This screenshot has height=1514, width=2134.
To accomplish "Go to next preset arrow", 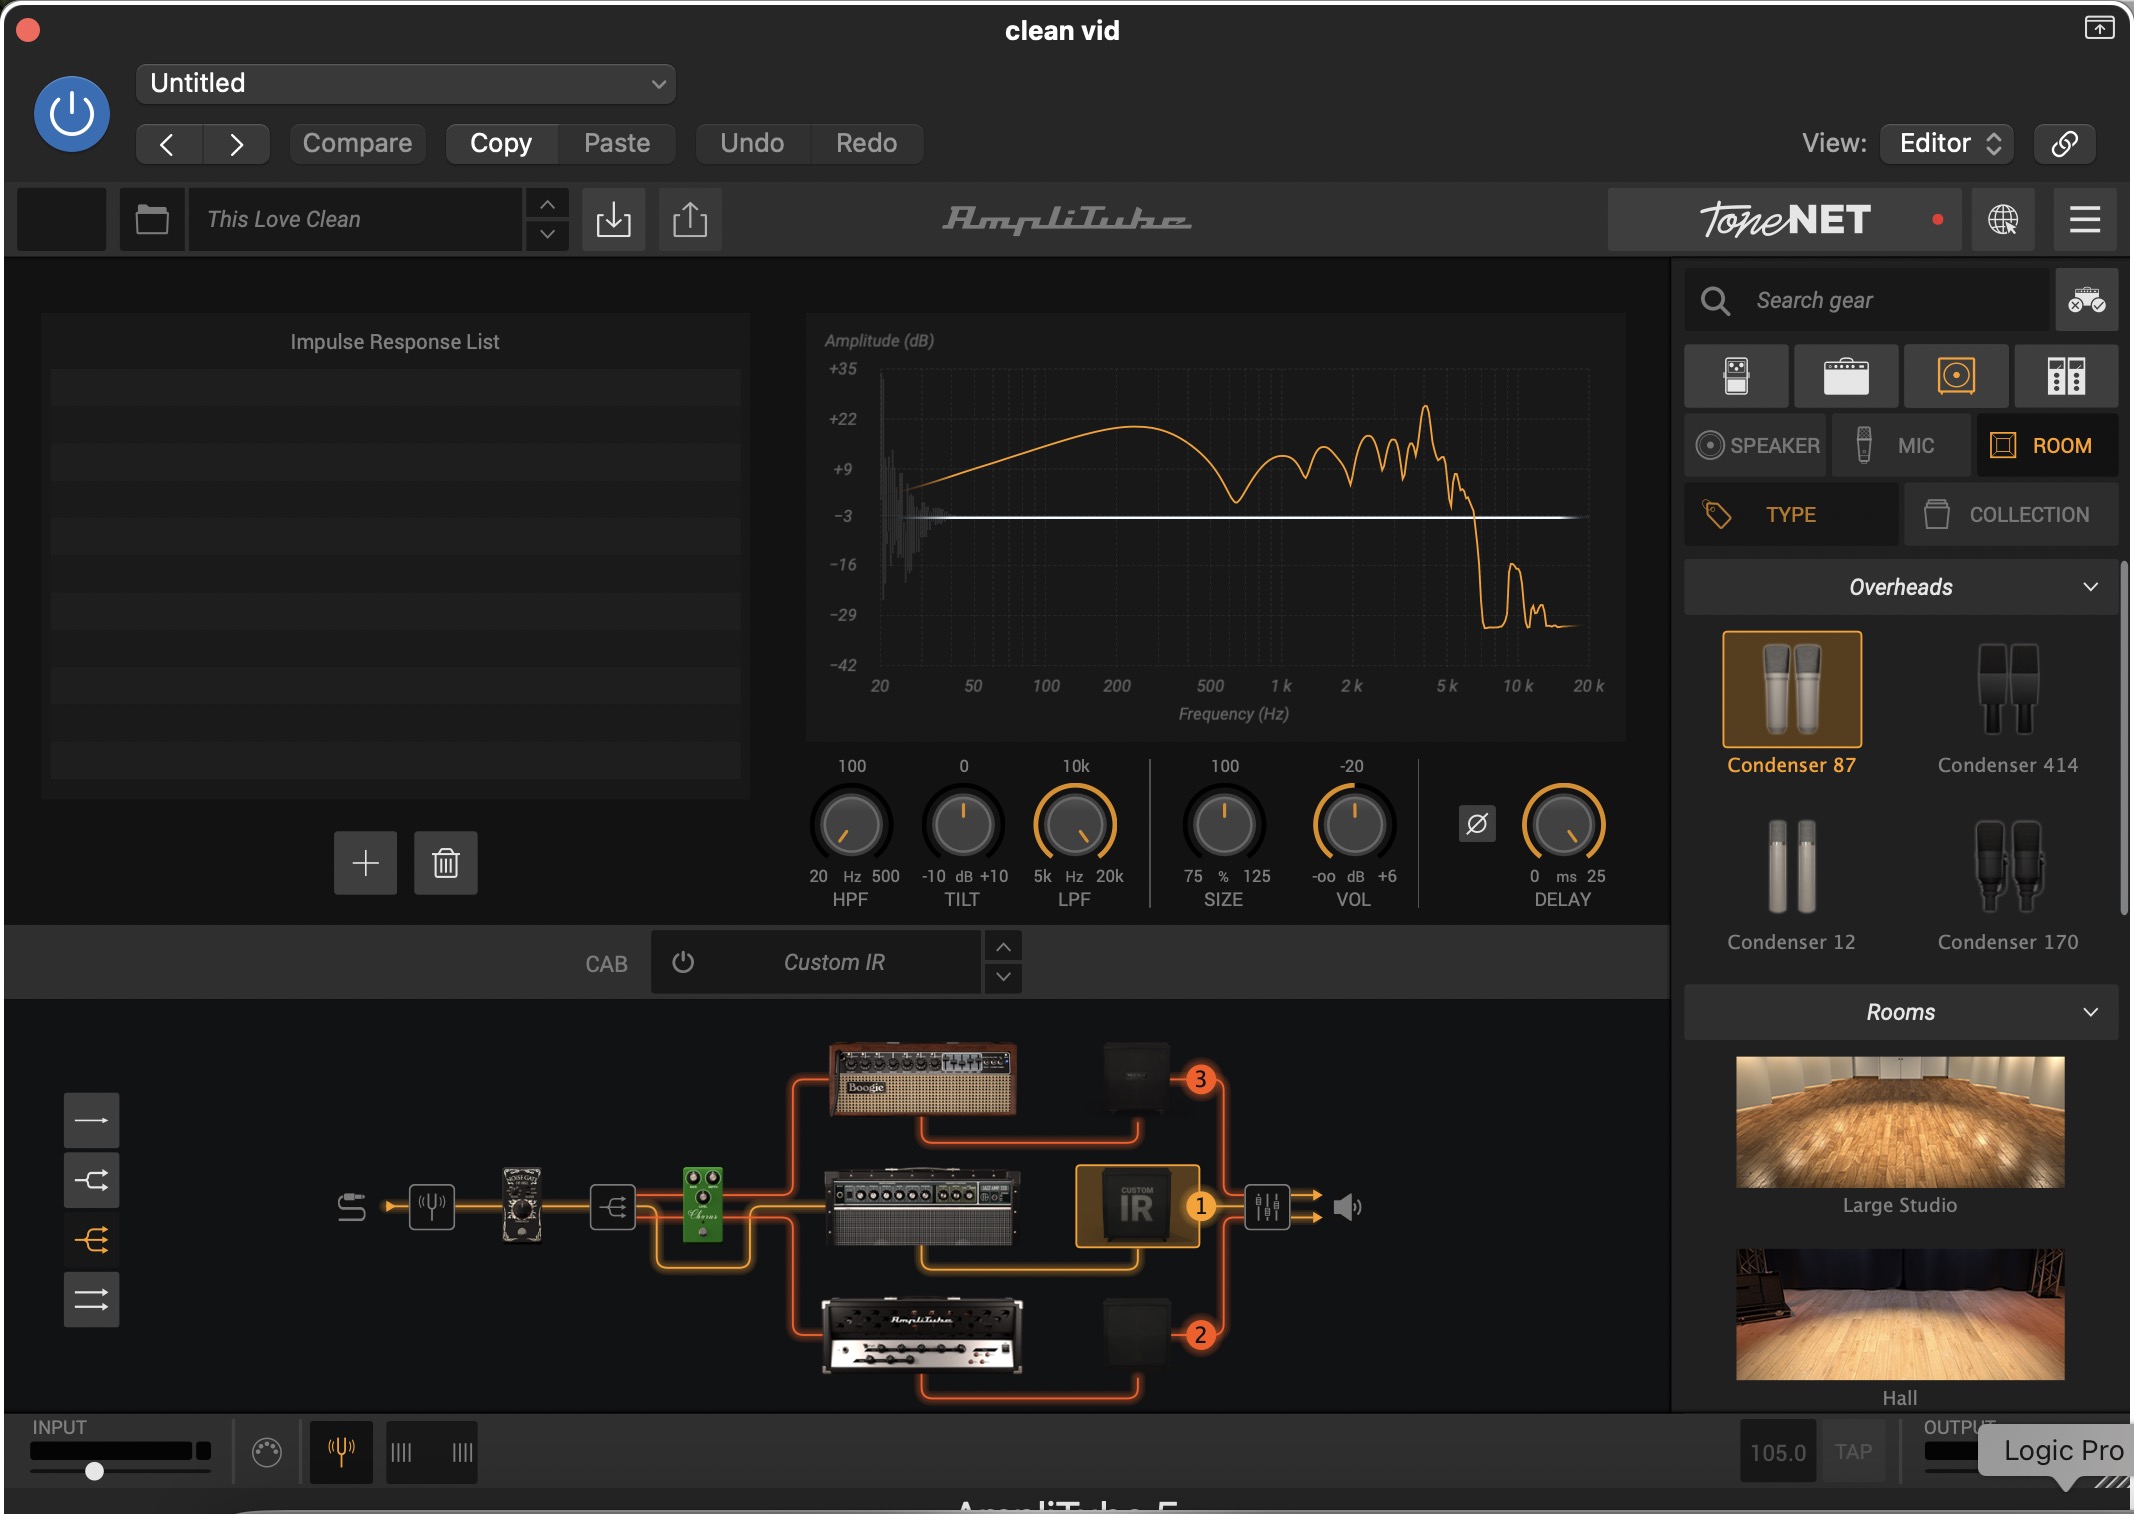I will (x=236, y=144).
